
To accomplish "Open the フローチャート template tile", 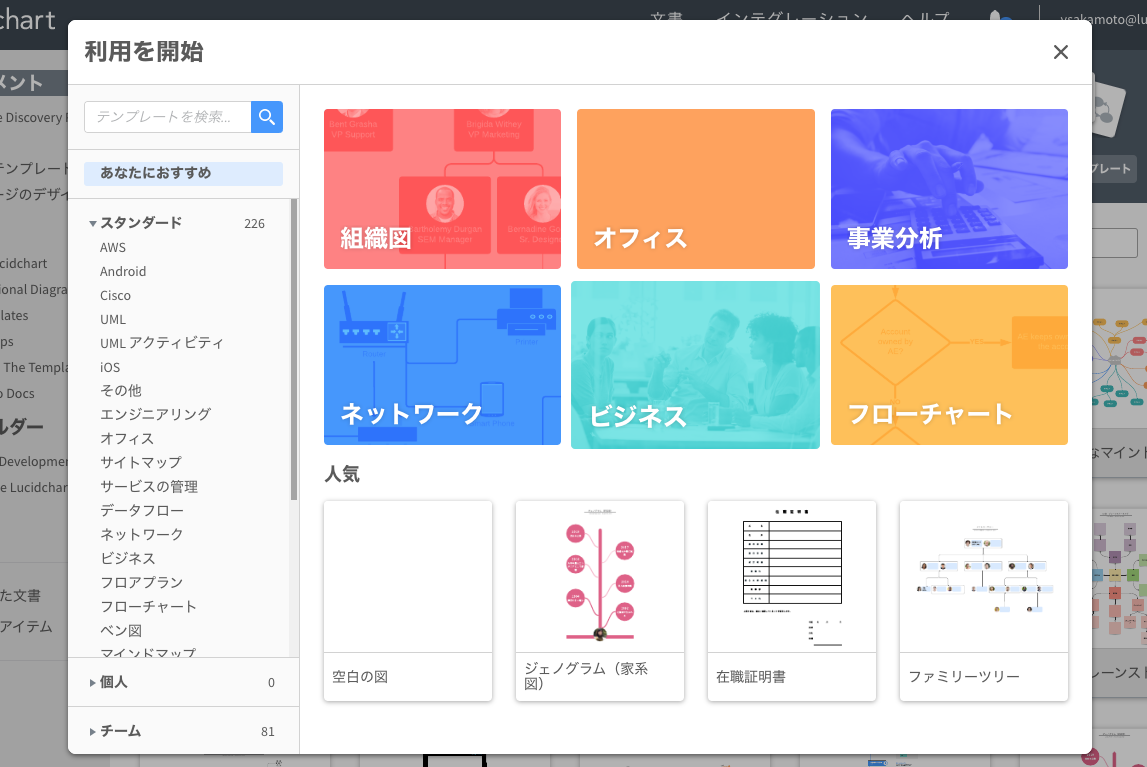I will click(x=948, y=364).
